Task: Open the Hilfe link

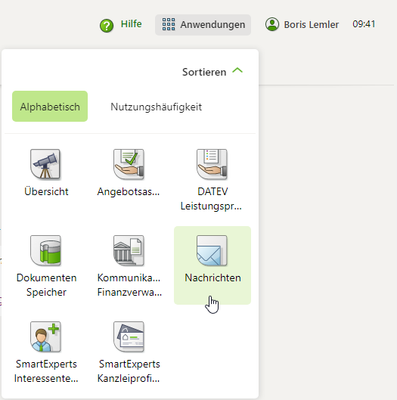Action: pos(131,24)
